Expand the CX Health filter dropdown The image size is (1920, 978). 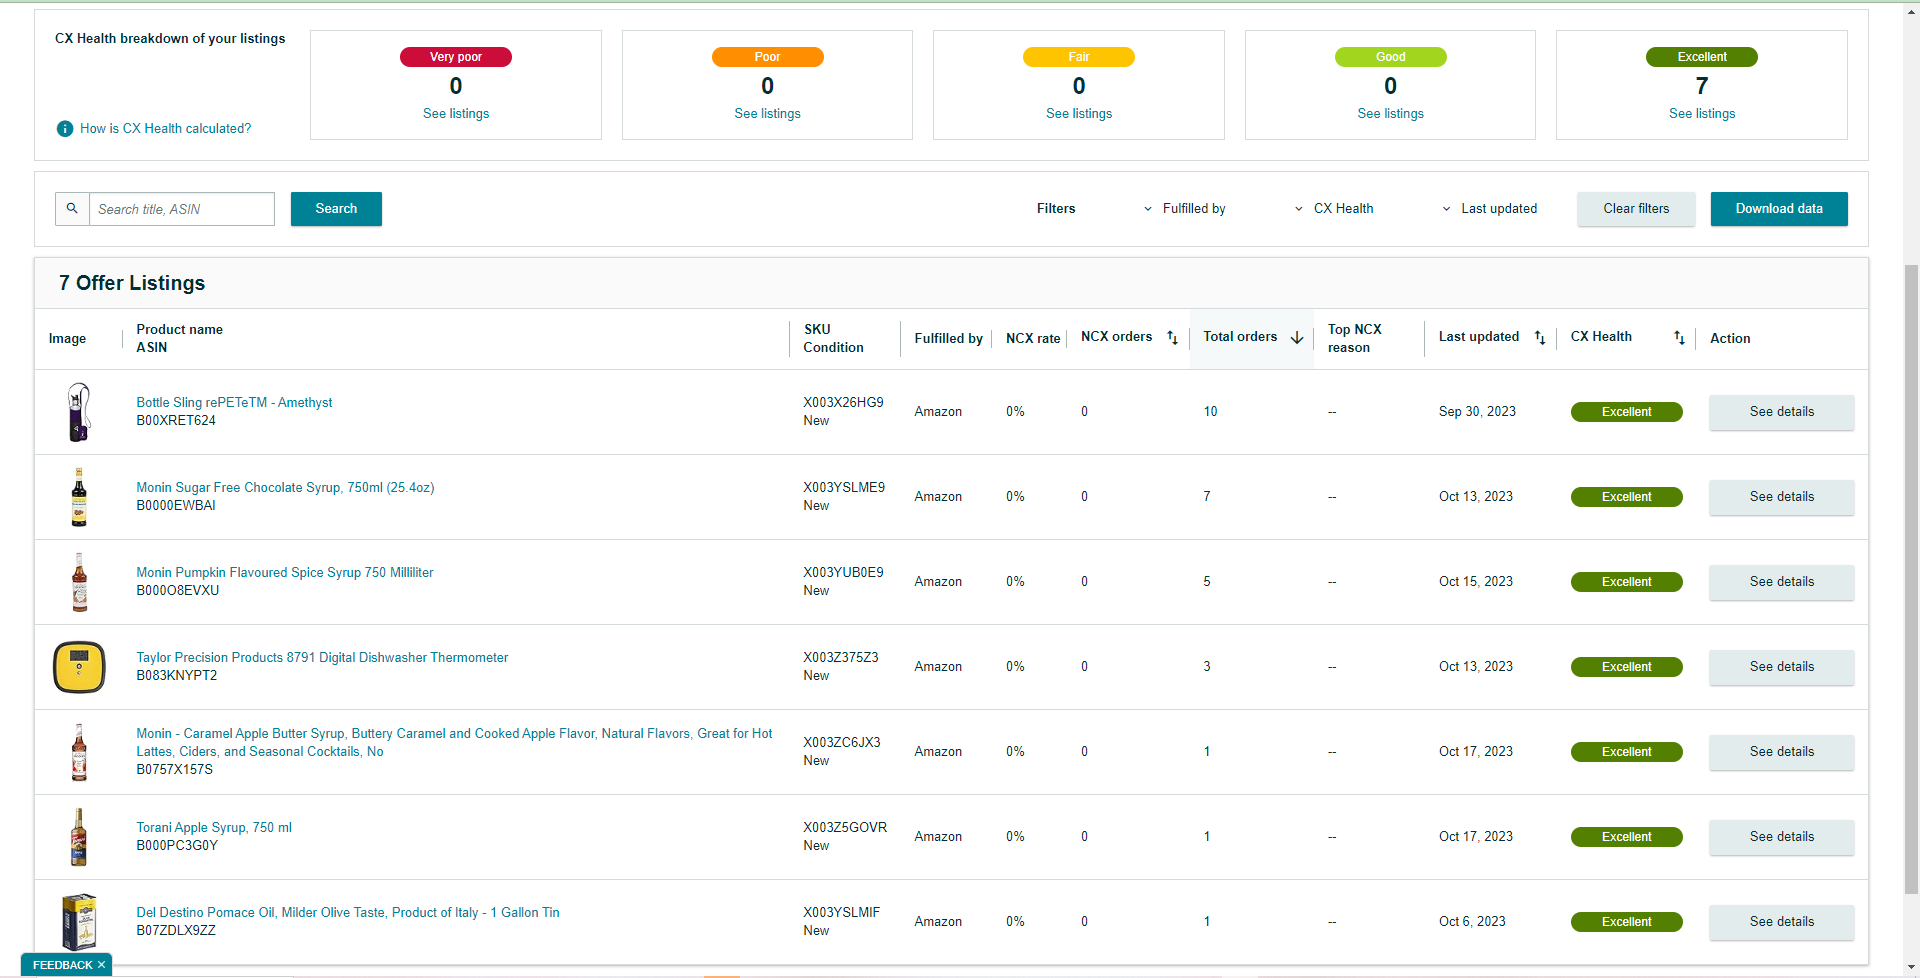click(1334, 209)
